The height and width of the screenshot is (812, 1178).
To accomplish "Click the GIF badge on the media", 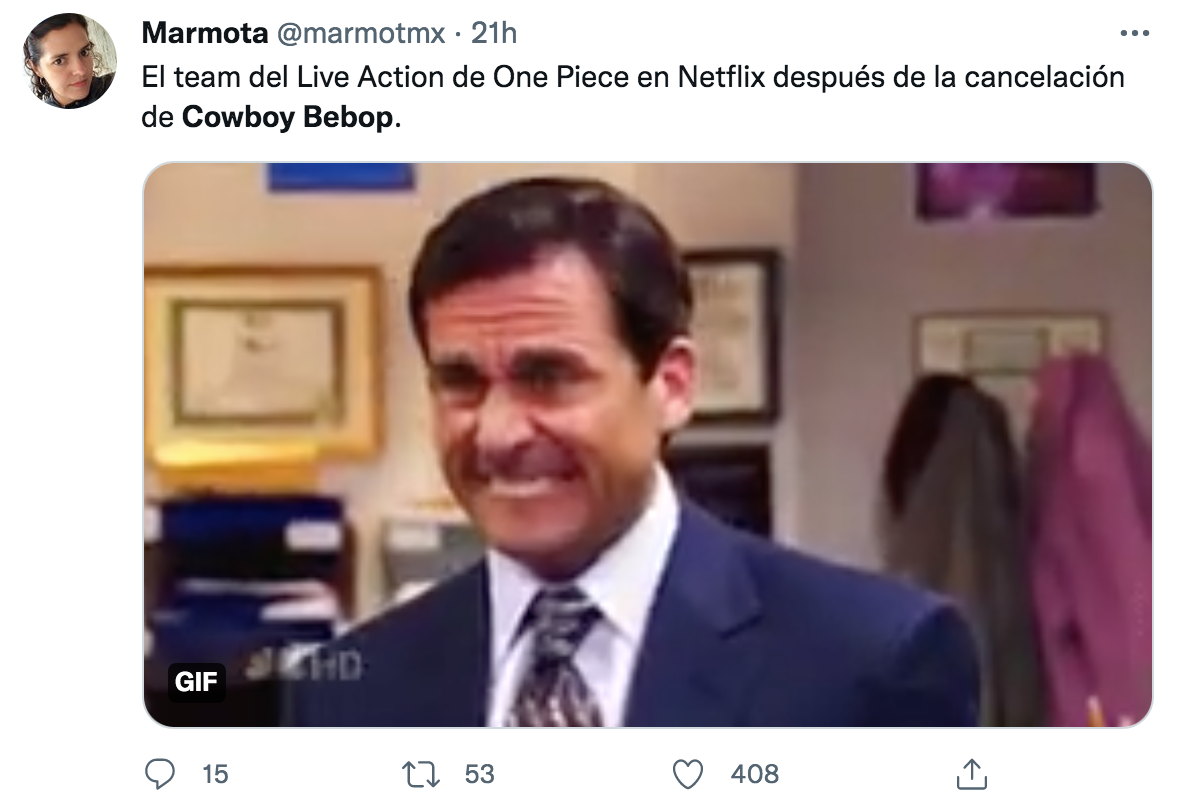I will point(196,682).
